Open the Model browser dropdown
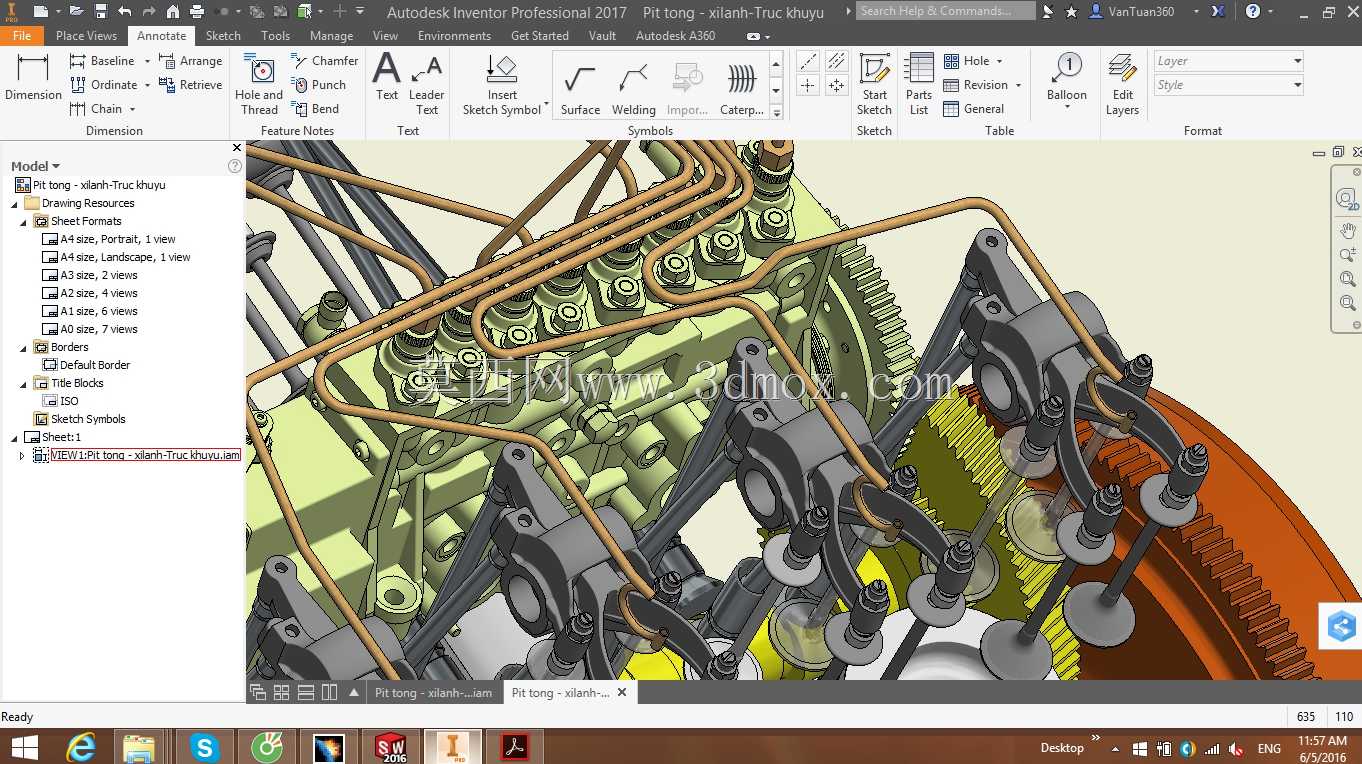Viewport: 1362px width, 764px height. click(36, 166)
